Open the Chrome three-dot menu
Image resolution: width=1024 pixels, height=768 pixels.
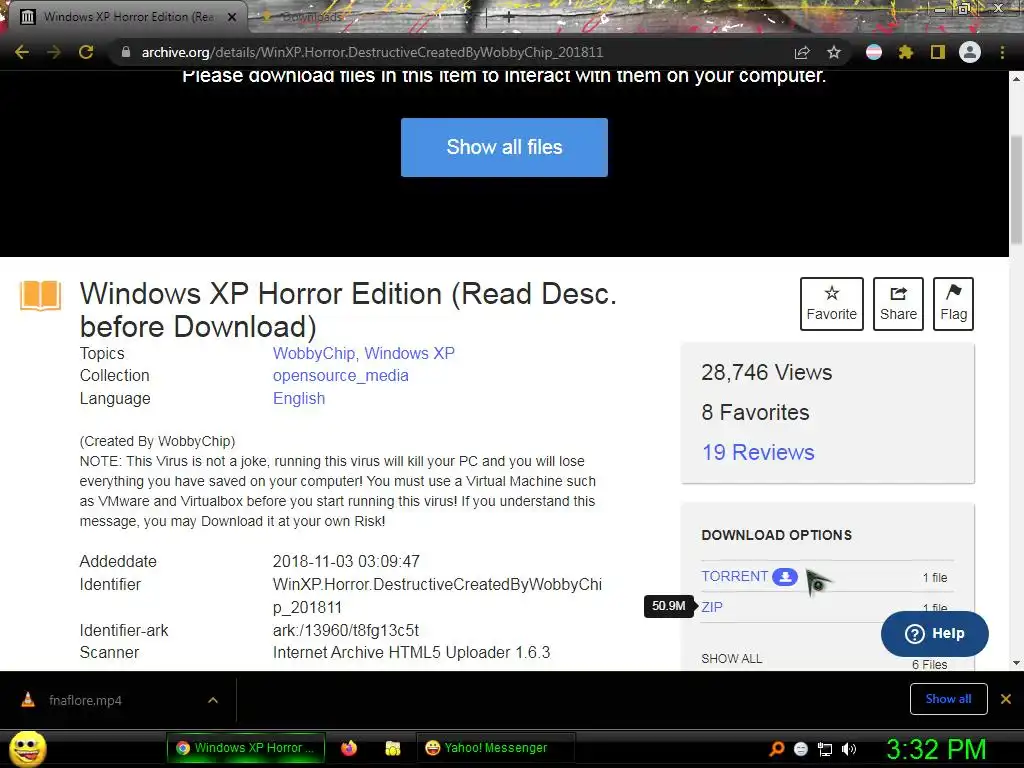1002,52
